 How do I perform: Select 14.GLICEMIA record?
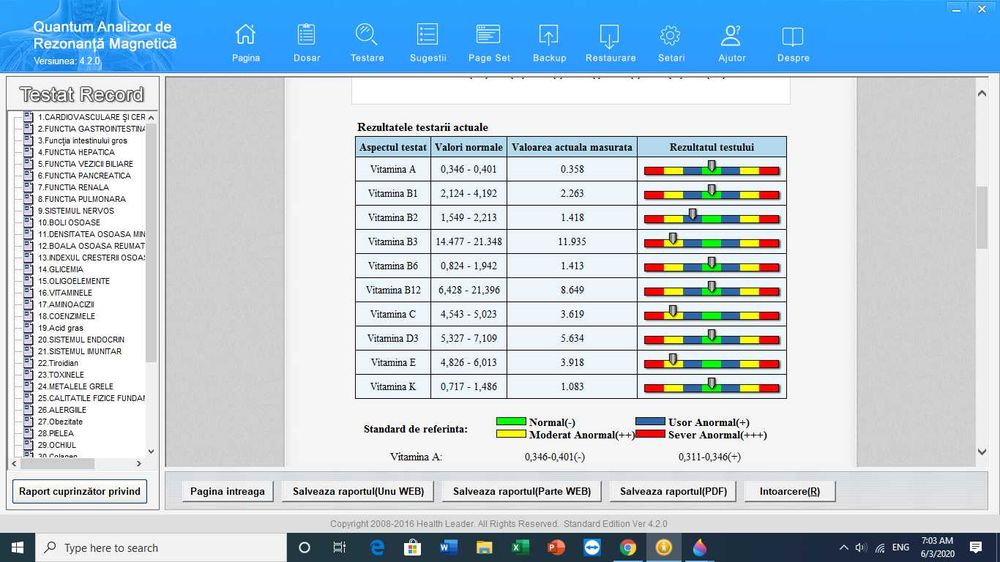61,269
